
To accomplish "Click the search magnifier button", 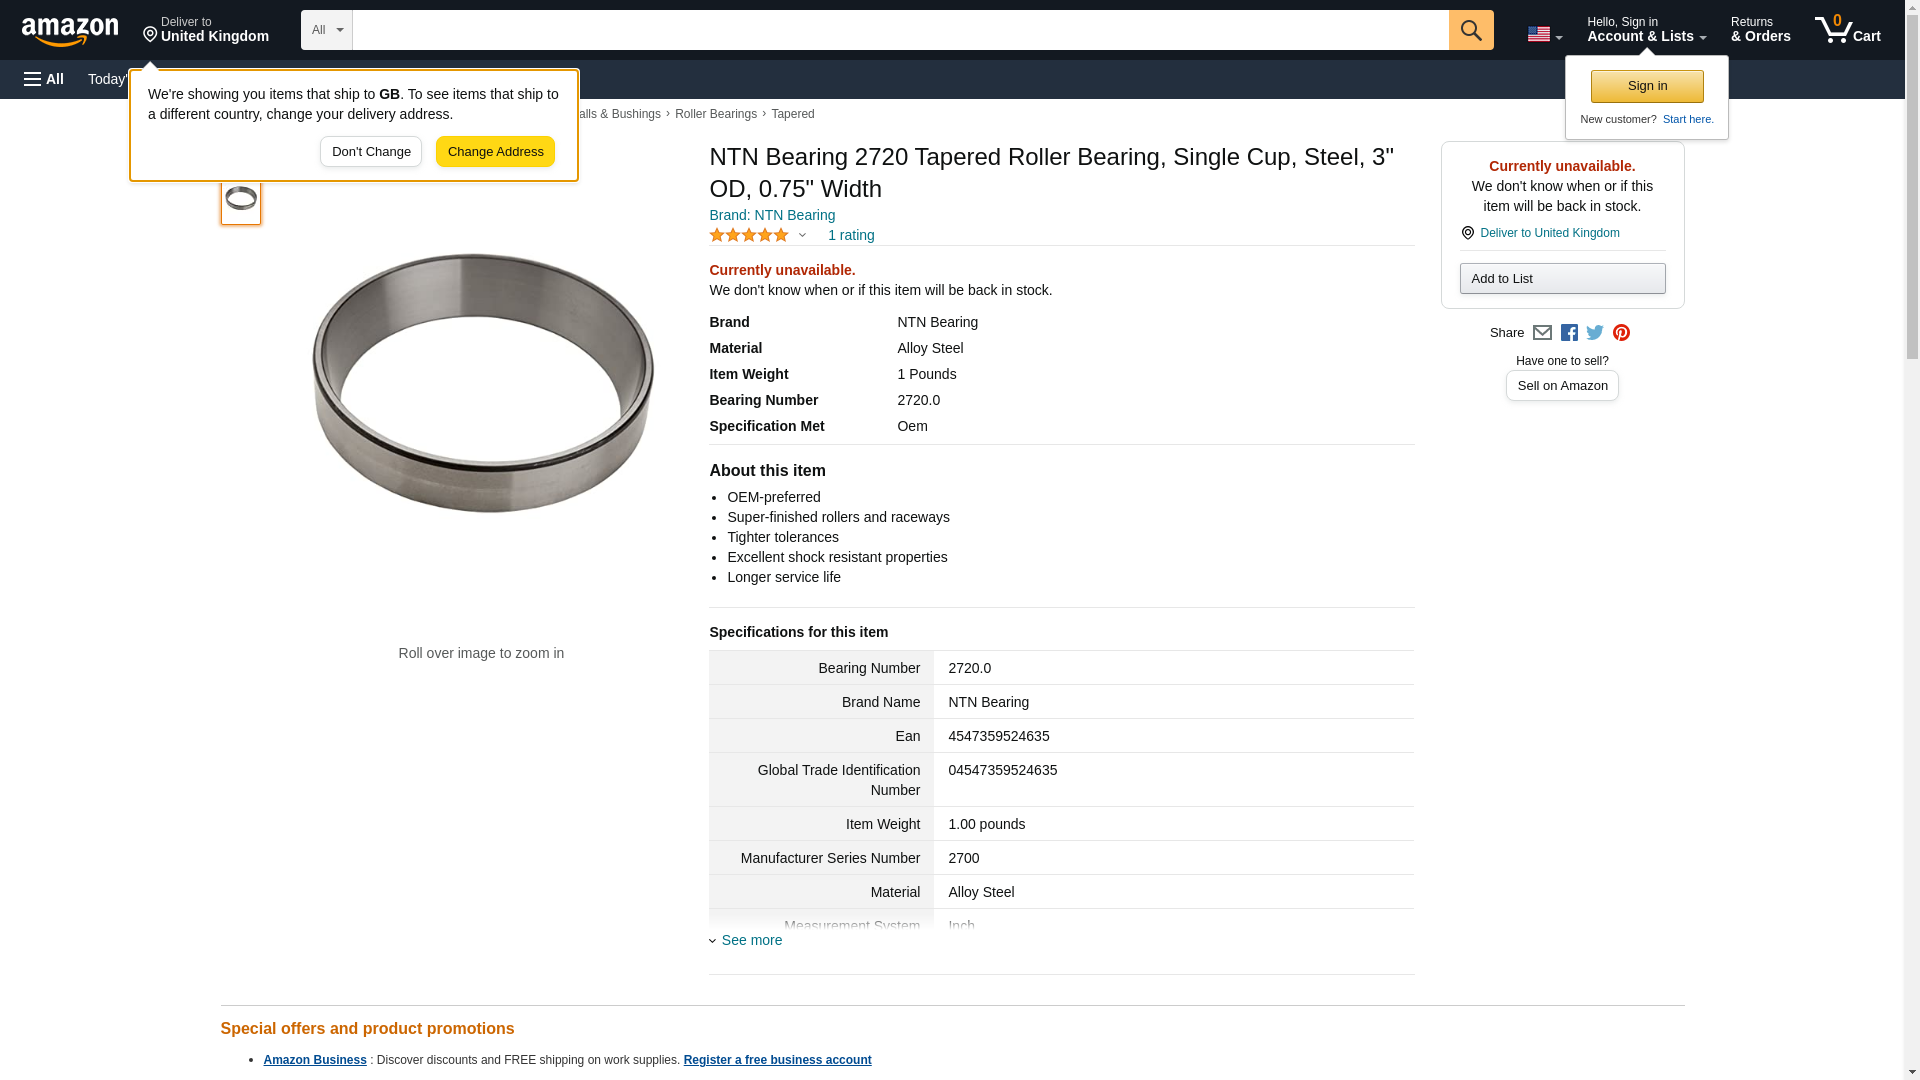I will 1470,30.
